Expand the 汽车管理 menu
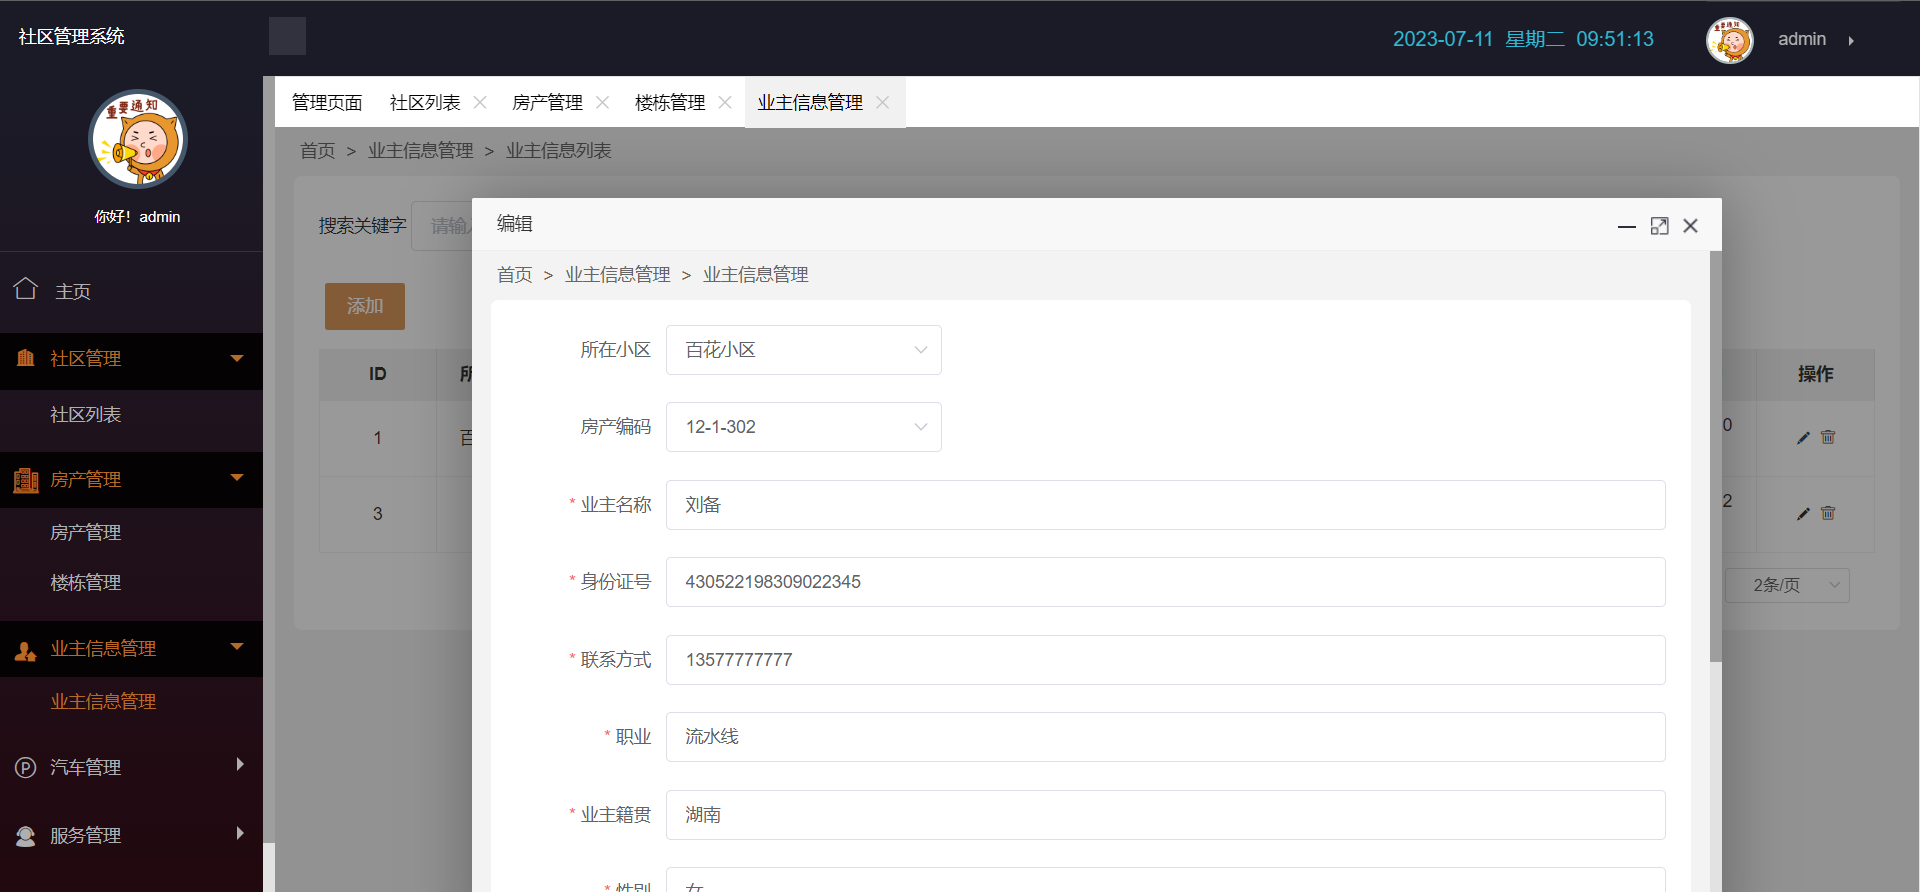Viewport: 1920px width, 892px height. (240, 765)
